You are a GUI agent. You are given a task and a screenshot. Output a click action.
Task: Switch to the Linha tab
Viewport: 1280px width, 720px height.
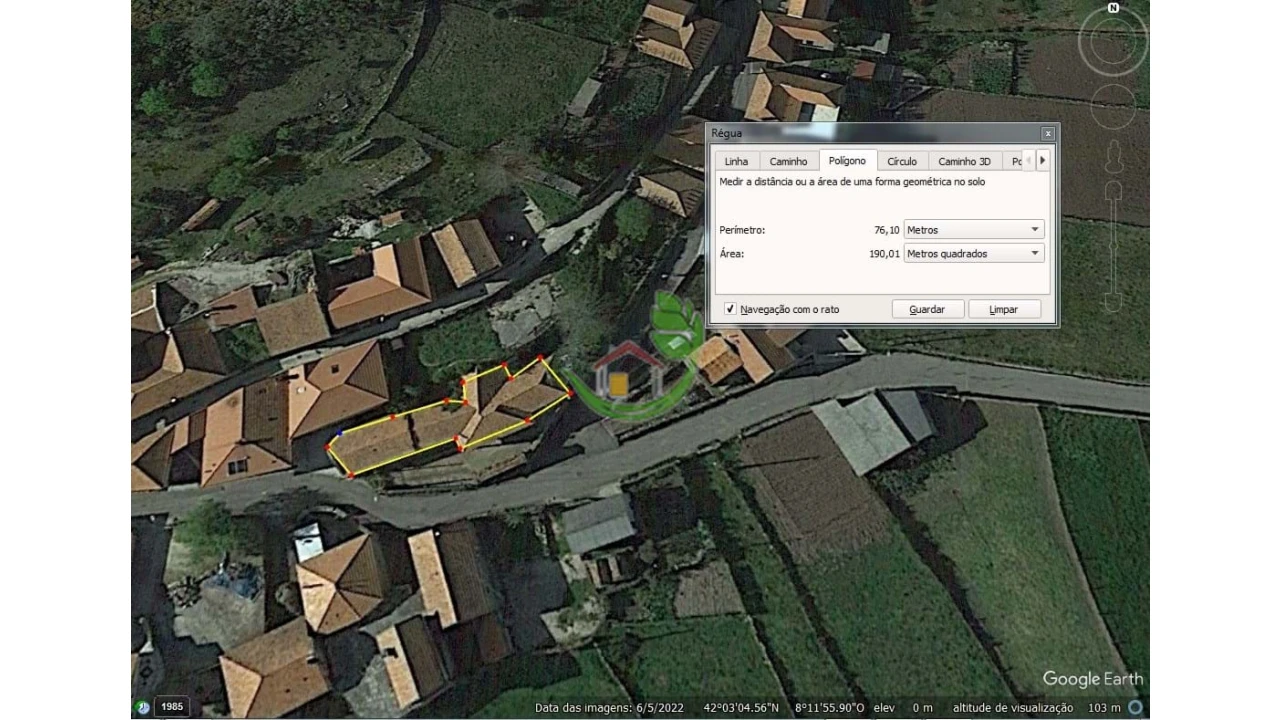tap(736, 161)
